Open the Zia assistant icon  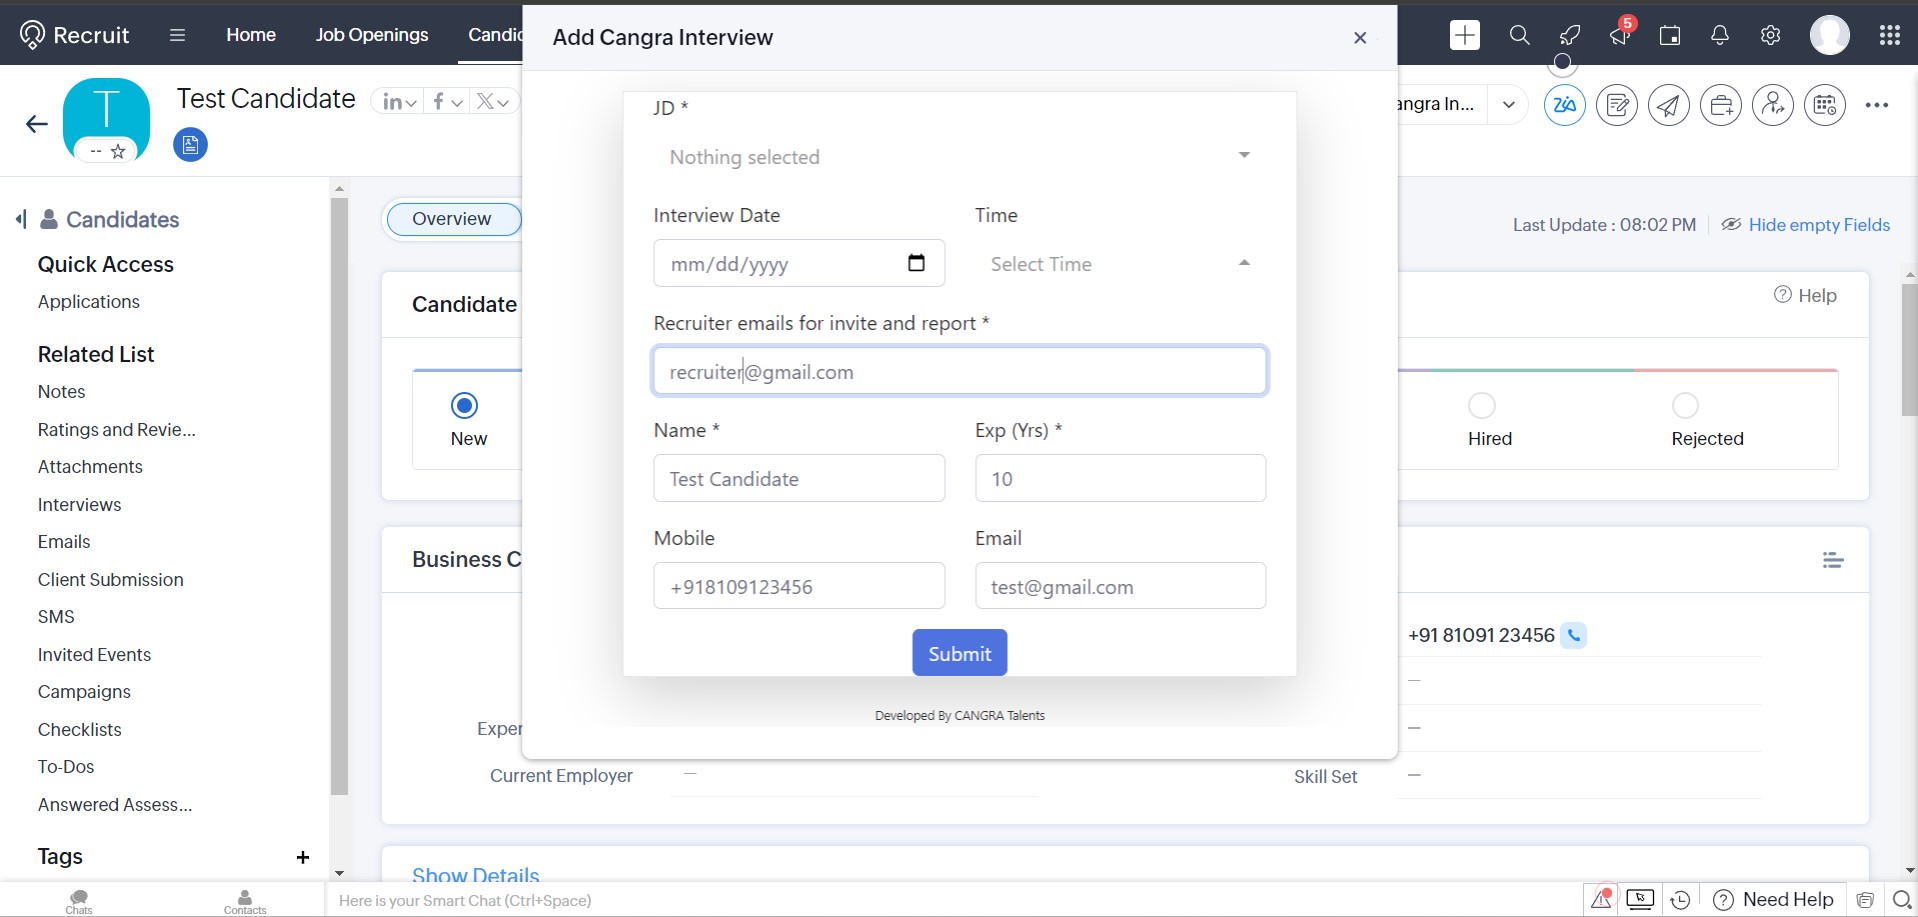coord(1565,105)
